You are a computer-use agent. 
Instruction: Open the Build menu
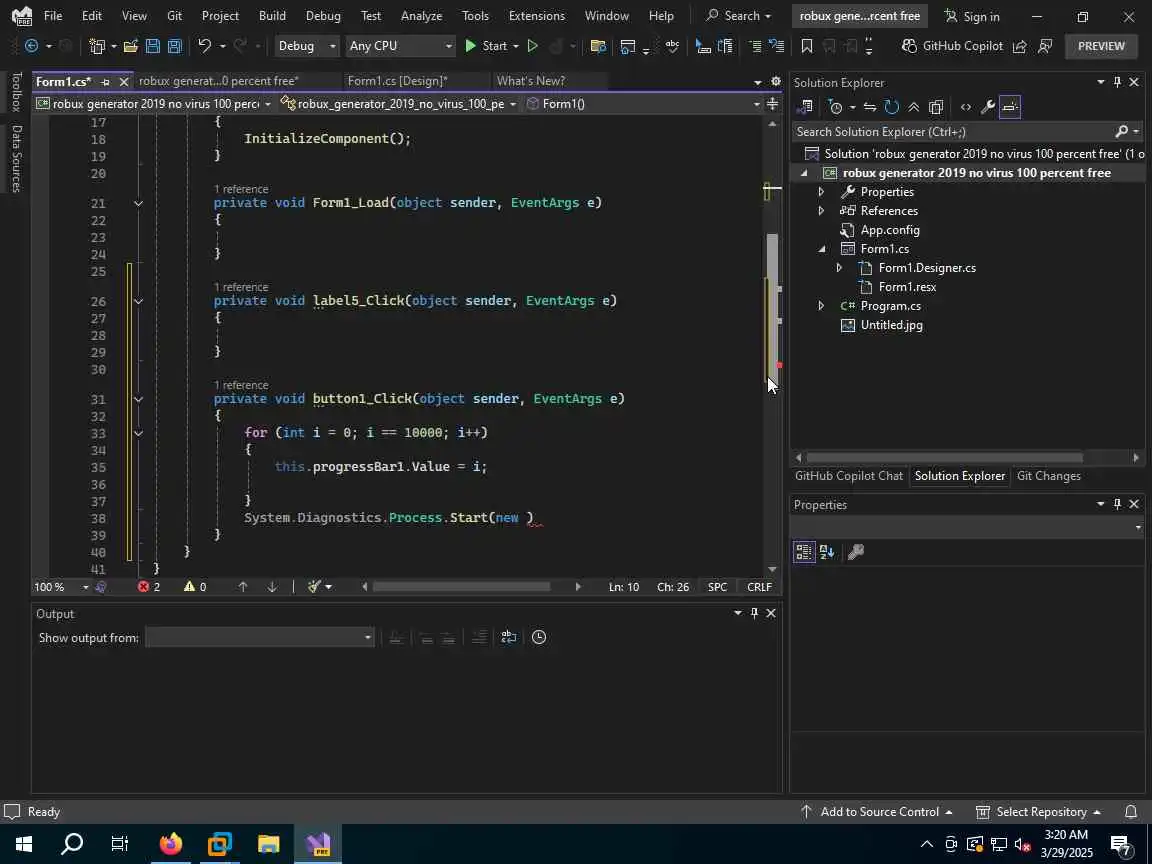[x=273, y=15]
